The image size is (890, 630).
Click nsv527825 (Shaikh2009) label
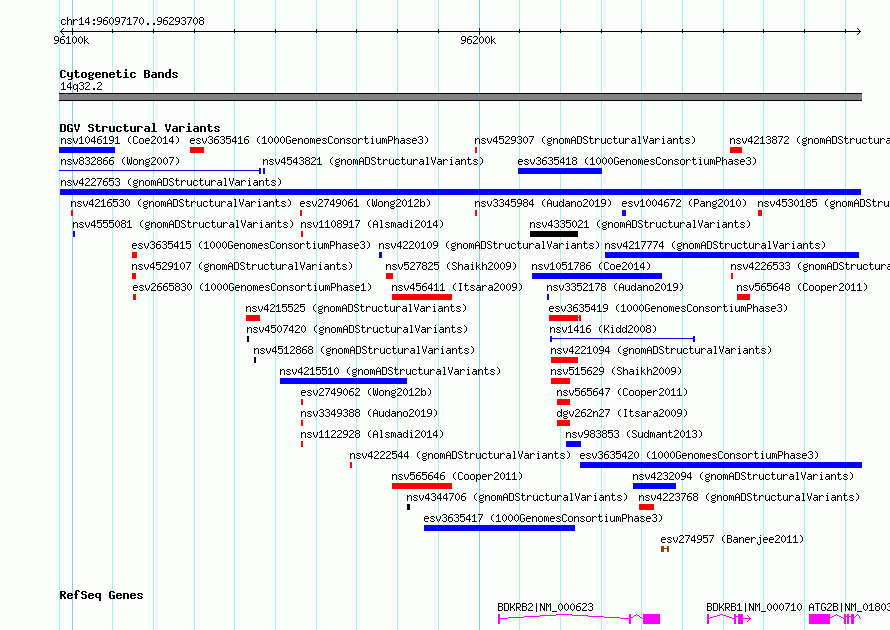(x=451, y=266)
